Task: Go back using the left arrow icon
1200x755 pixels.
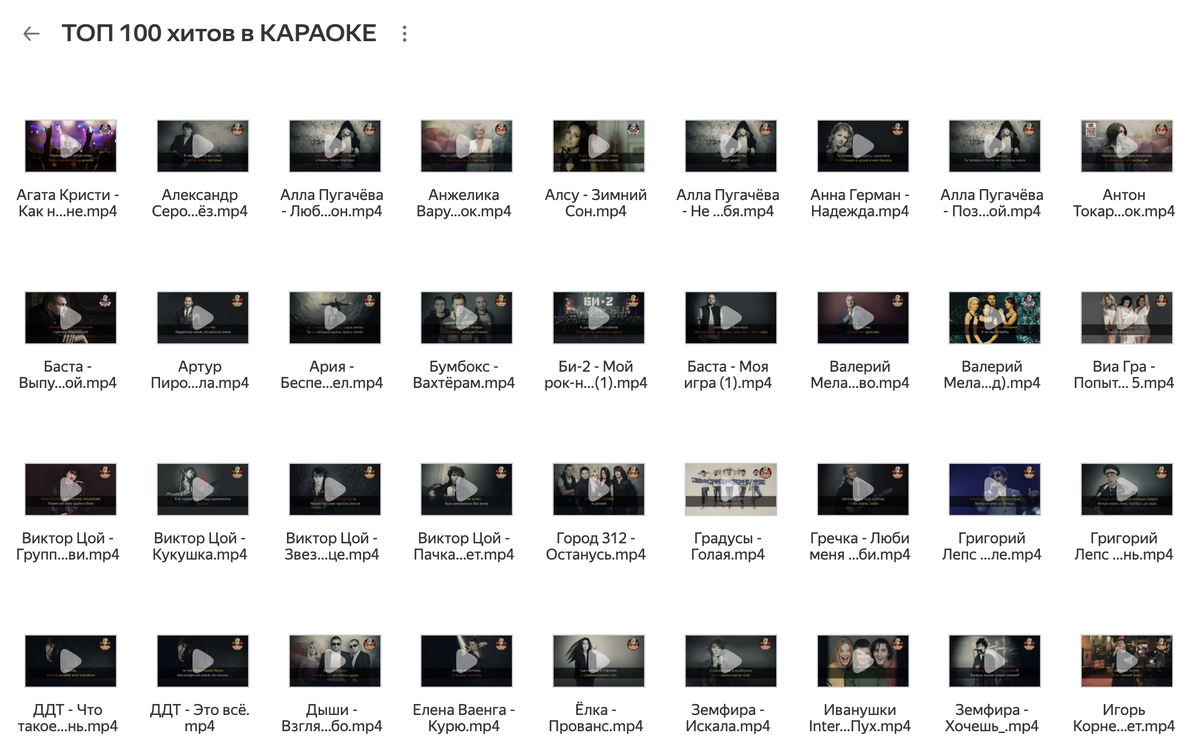Action: [x=31, y=34]
